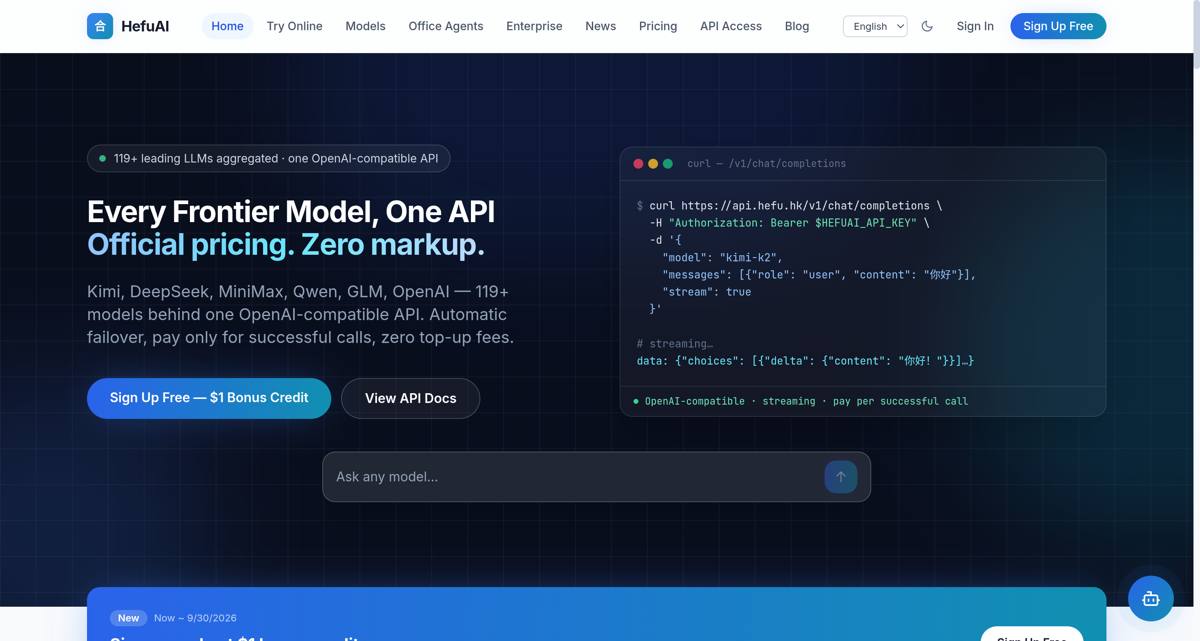The height and width of the screenshot is (641, 1200).
Task: Click the "model": "kimi-k2" line
Action: click(722, 258)
